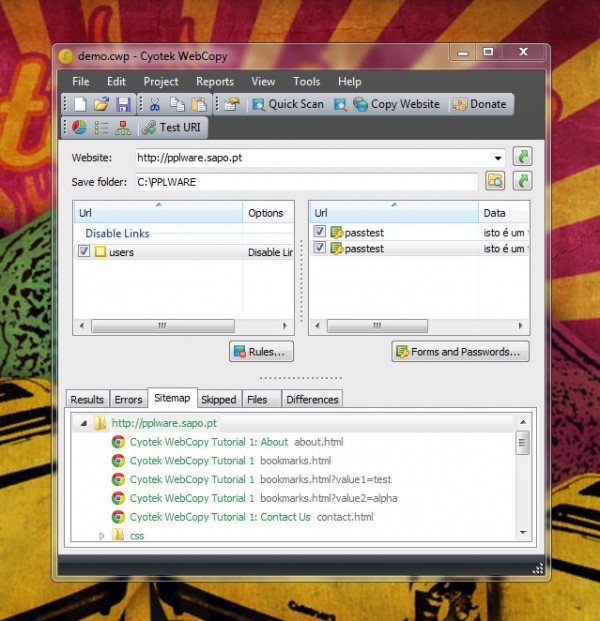600x621 pixels.
Task: Click the Copy toolbar icon
Action: point(177,105)
